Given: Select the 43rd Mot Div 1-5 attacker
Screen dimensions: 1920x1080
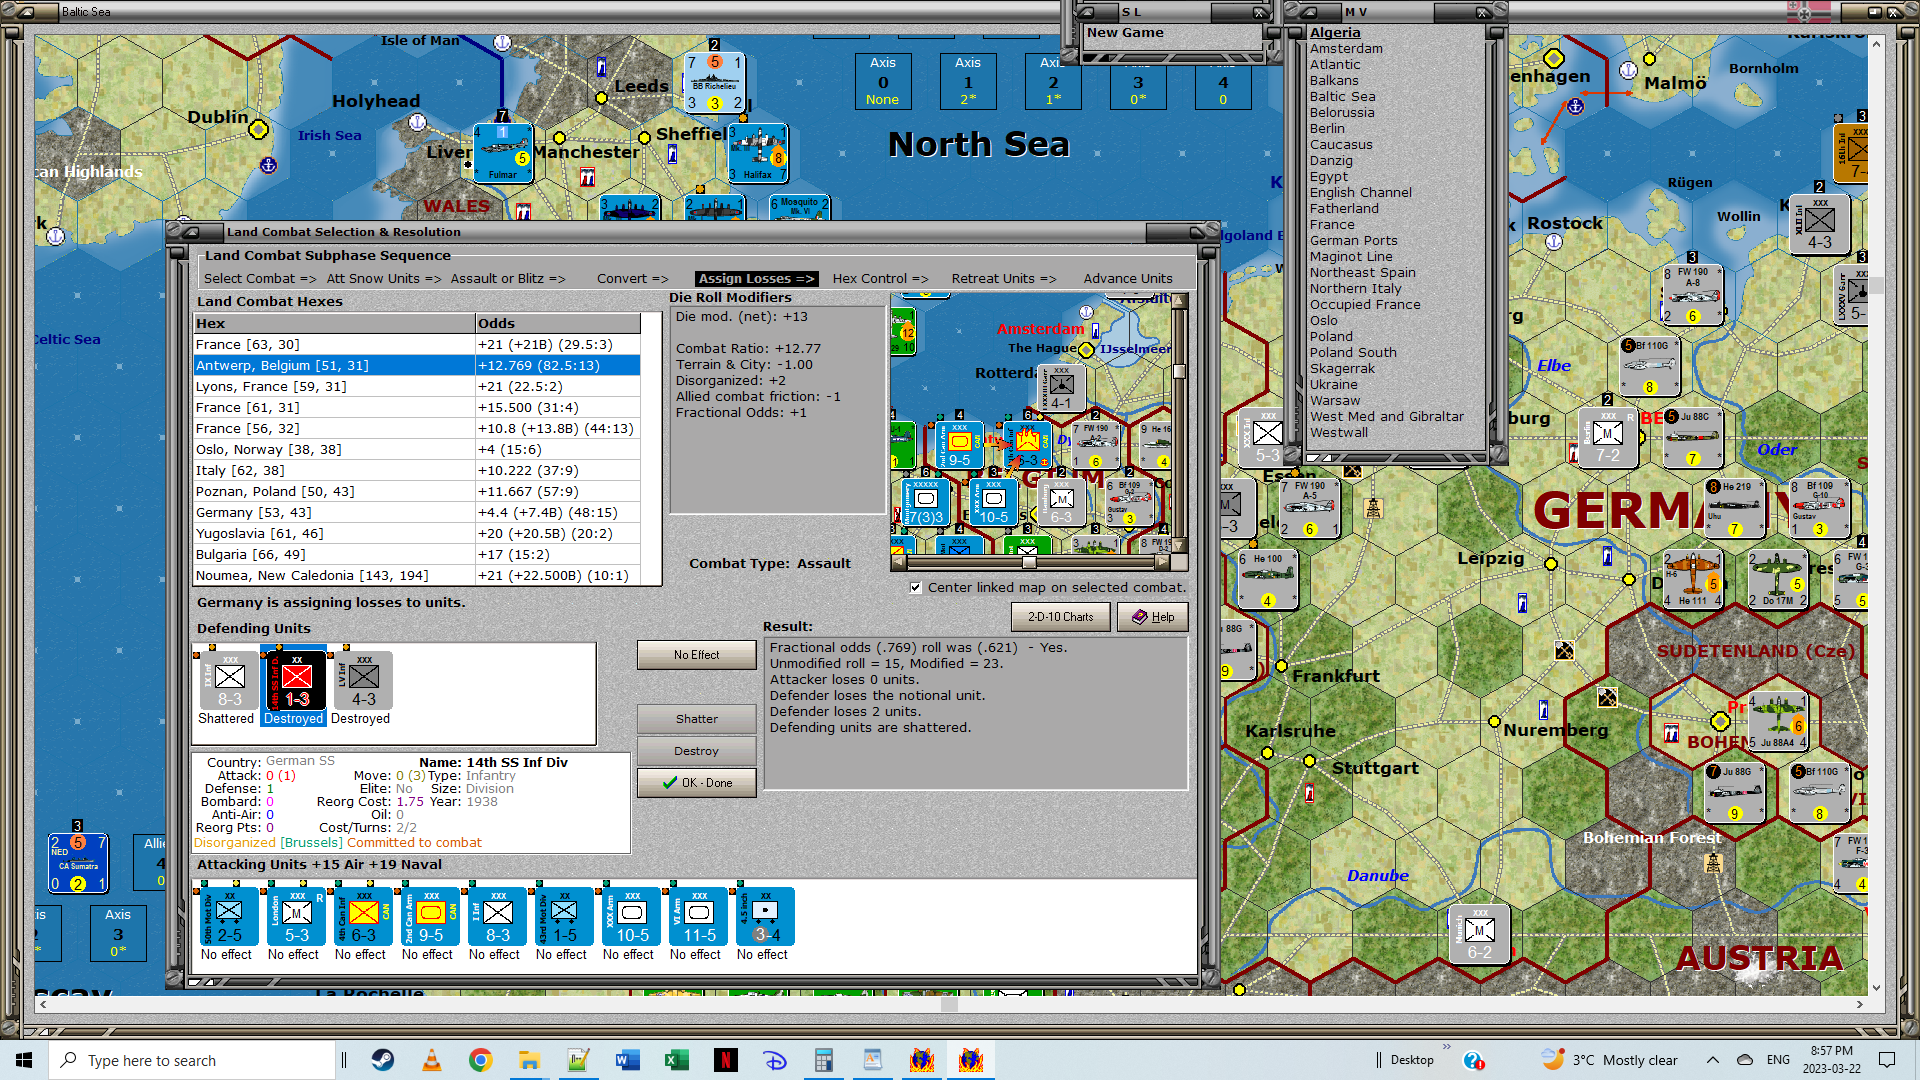Looking at the screenshot, I should (x=564, y=916).
